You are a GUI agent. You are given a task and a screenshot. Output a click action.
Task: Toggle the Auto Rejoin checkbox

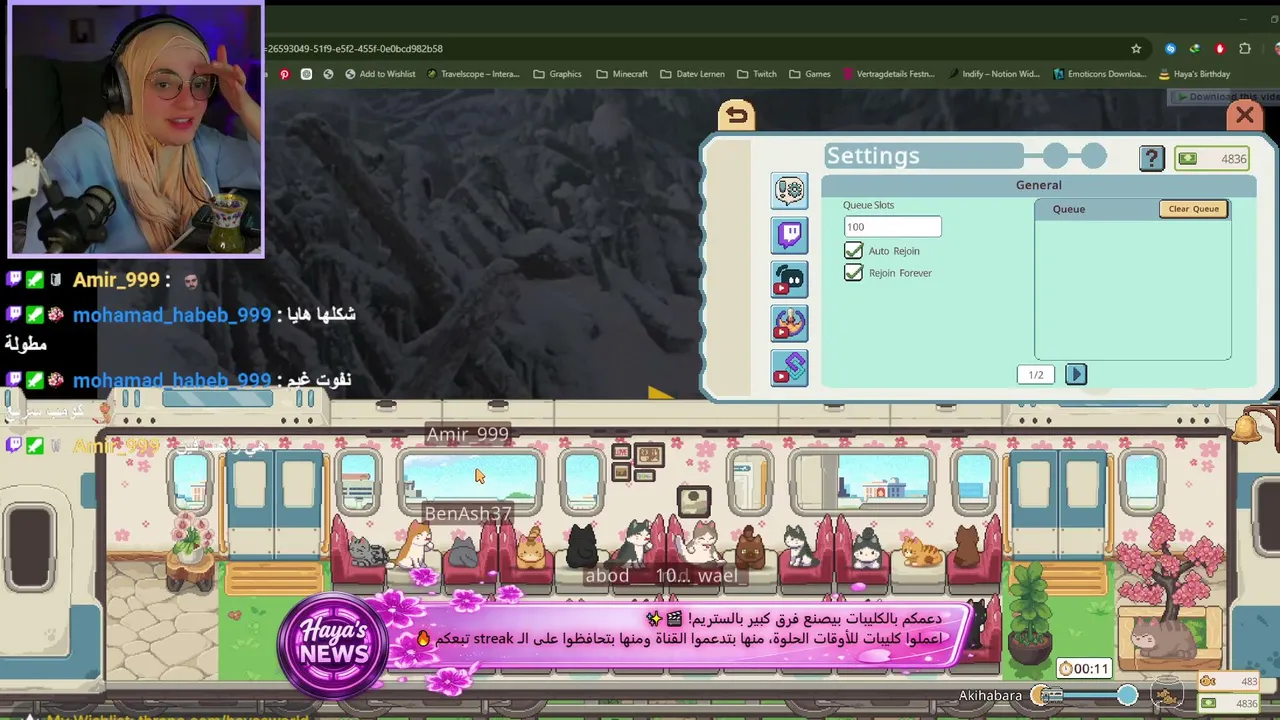click(x=853, y=251)
